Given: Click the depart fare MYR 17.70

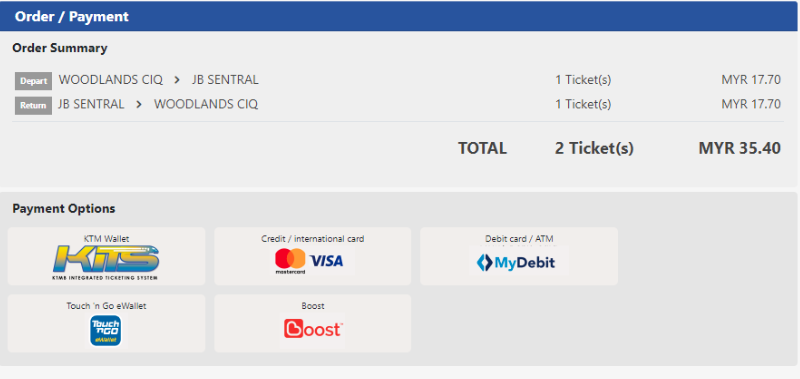Looking at the screenshot, I should [x=751, y=80].
